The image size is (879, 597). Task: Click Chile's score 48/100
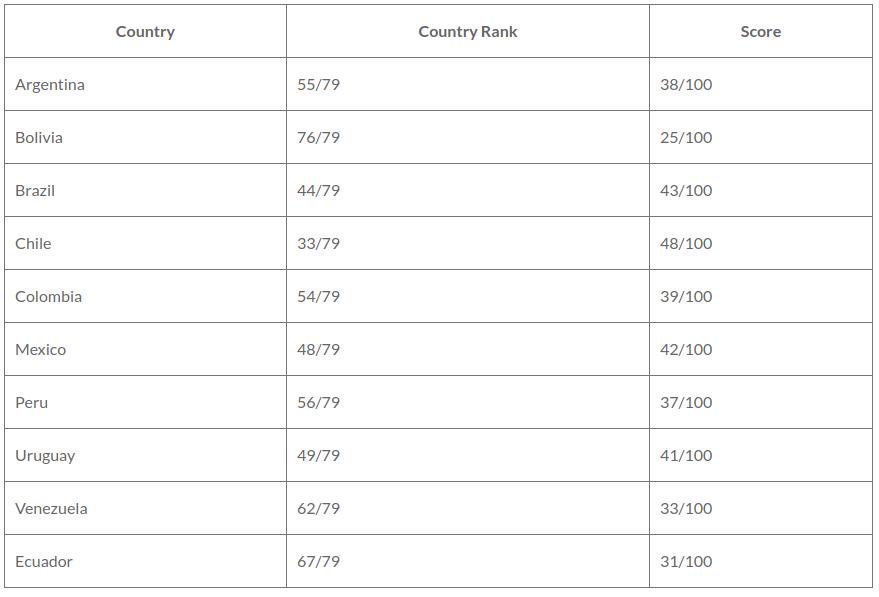[686, 243]
